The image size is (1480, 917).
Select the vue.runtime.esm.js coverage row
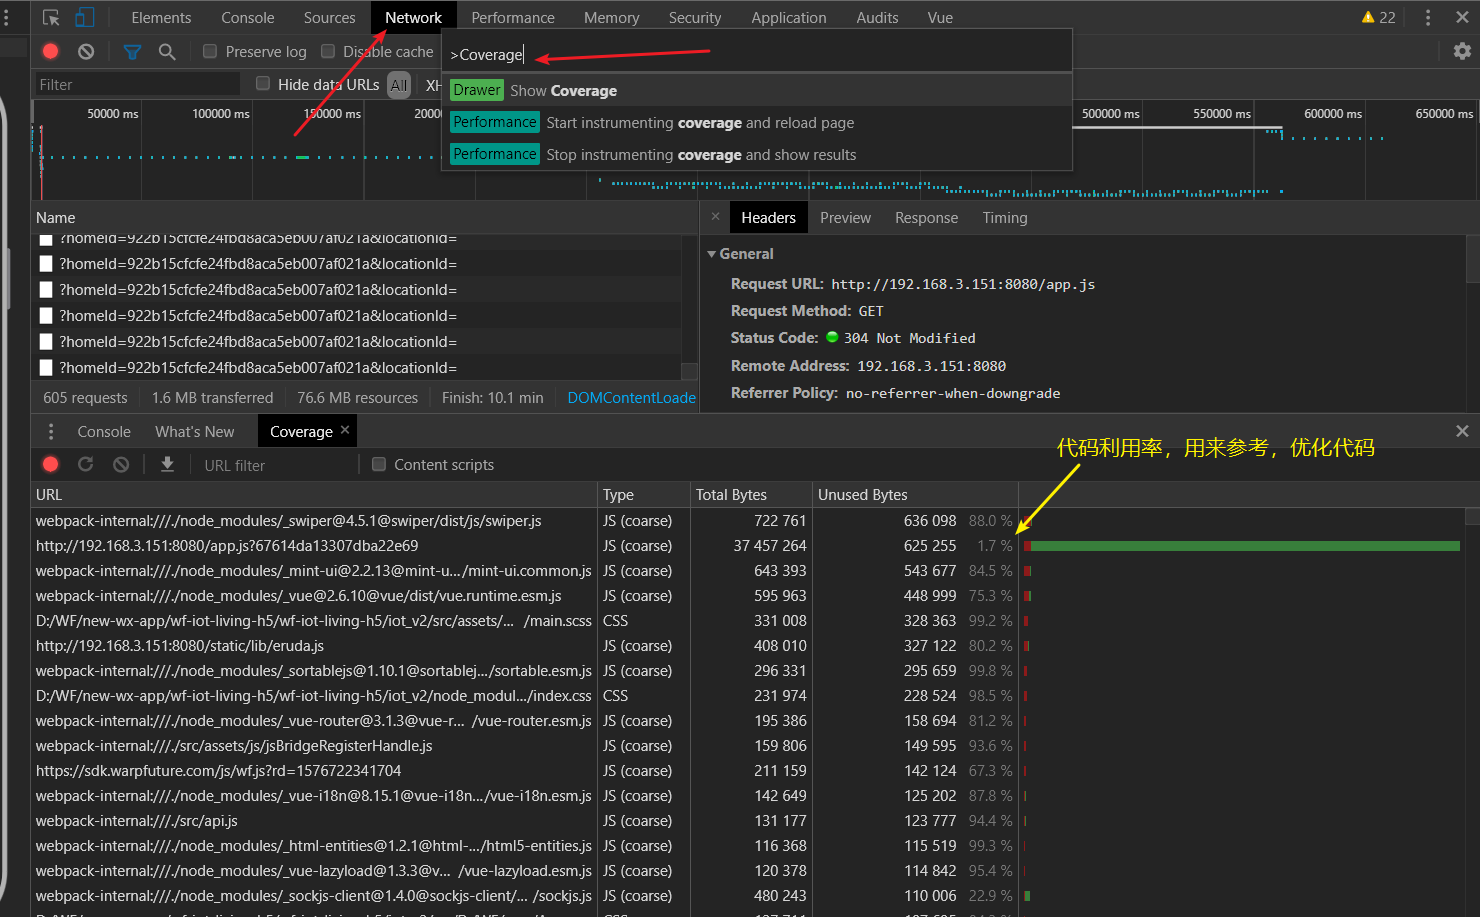(748, 596)
